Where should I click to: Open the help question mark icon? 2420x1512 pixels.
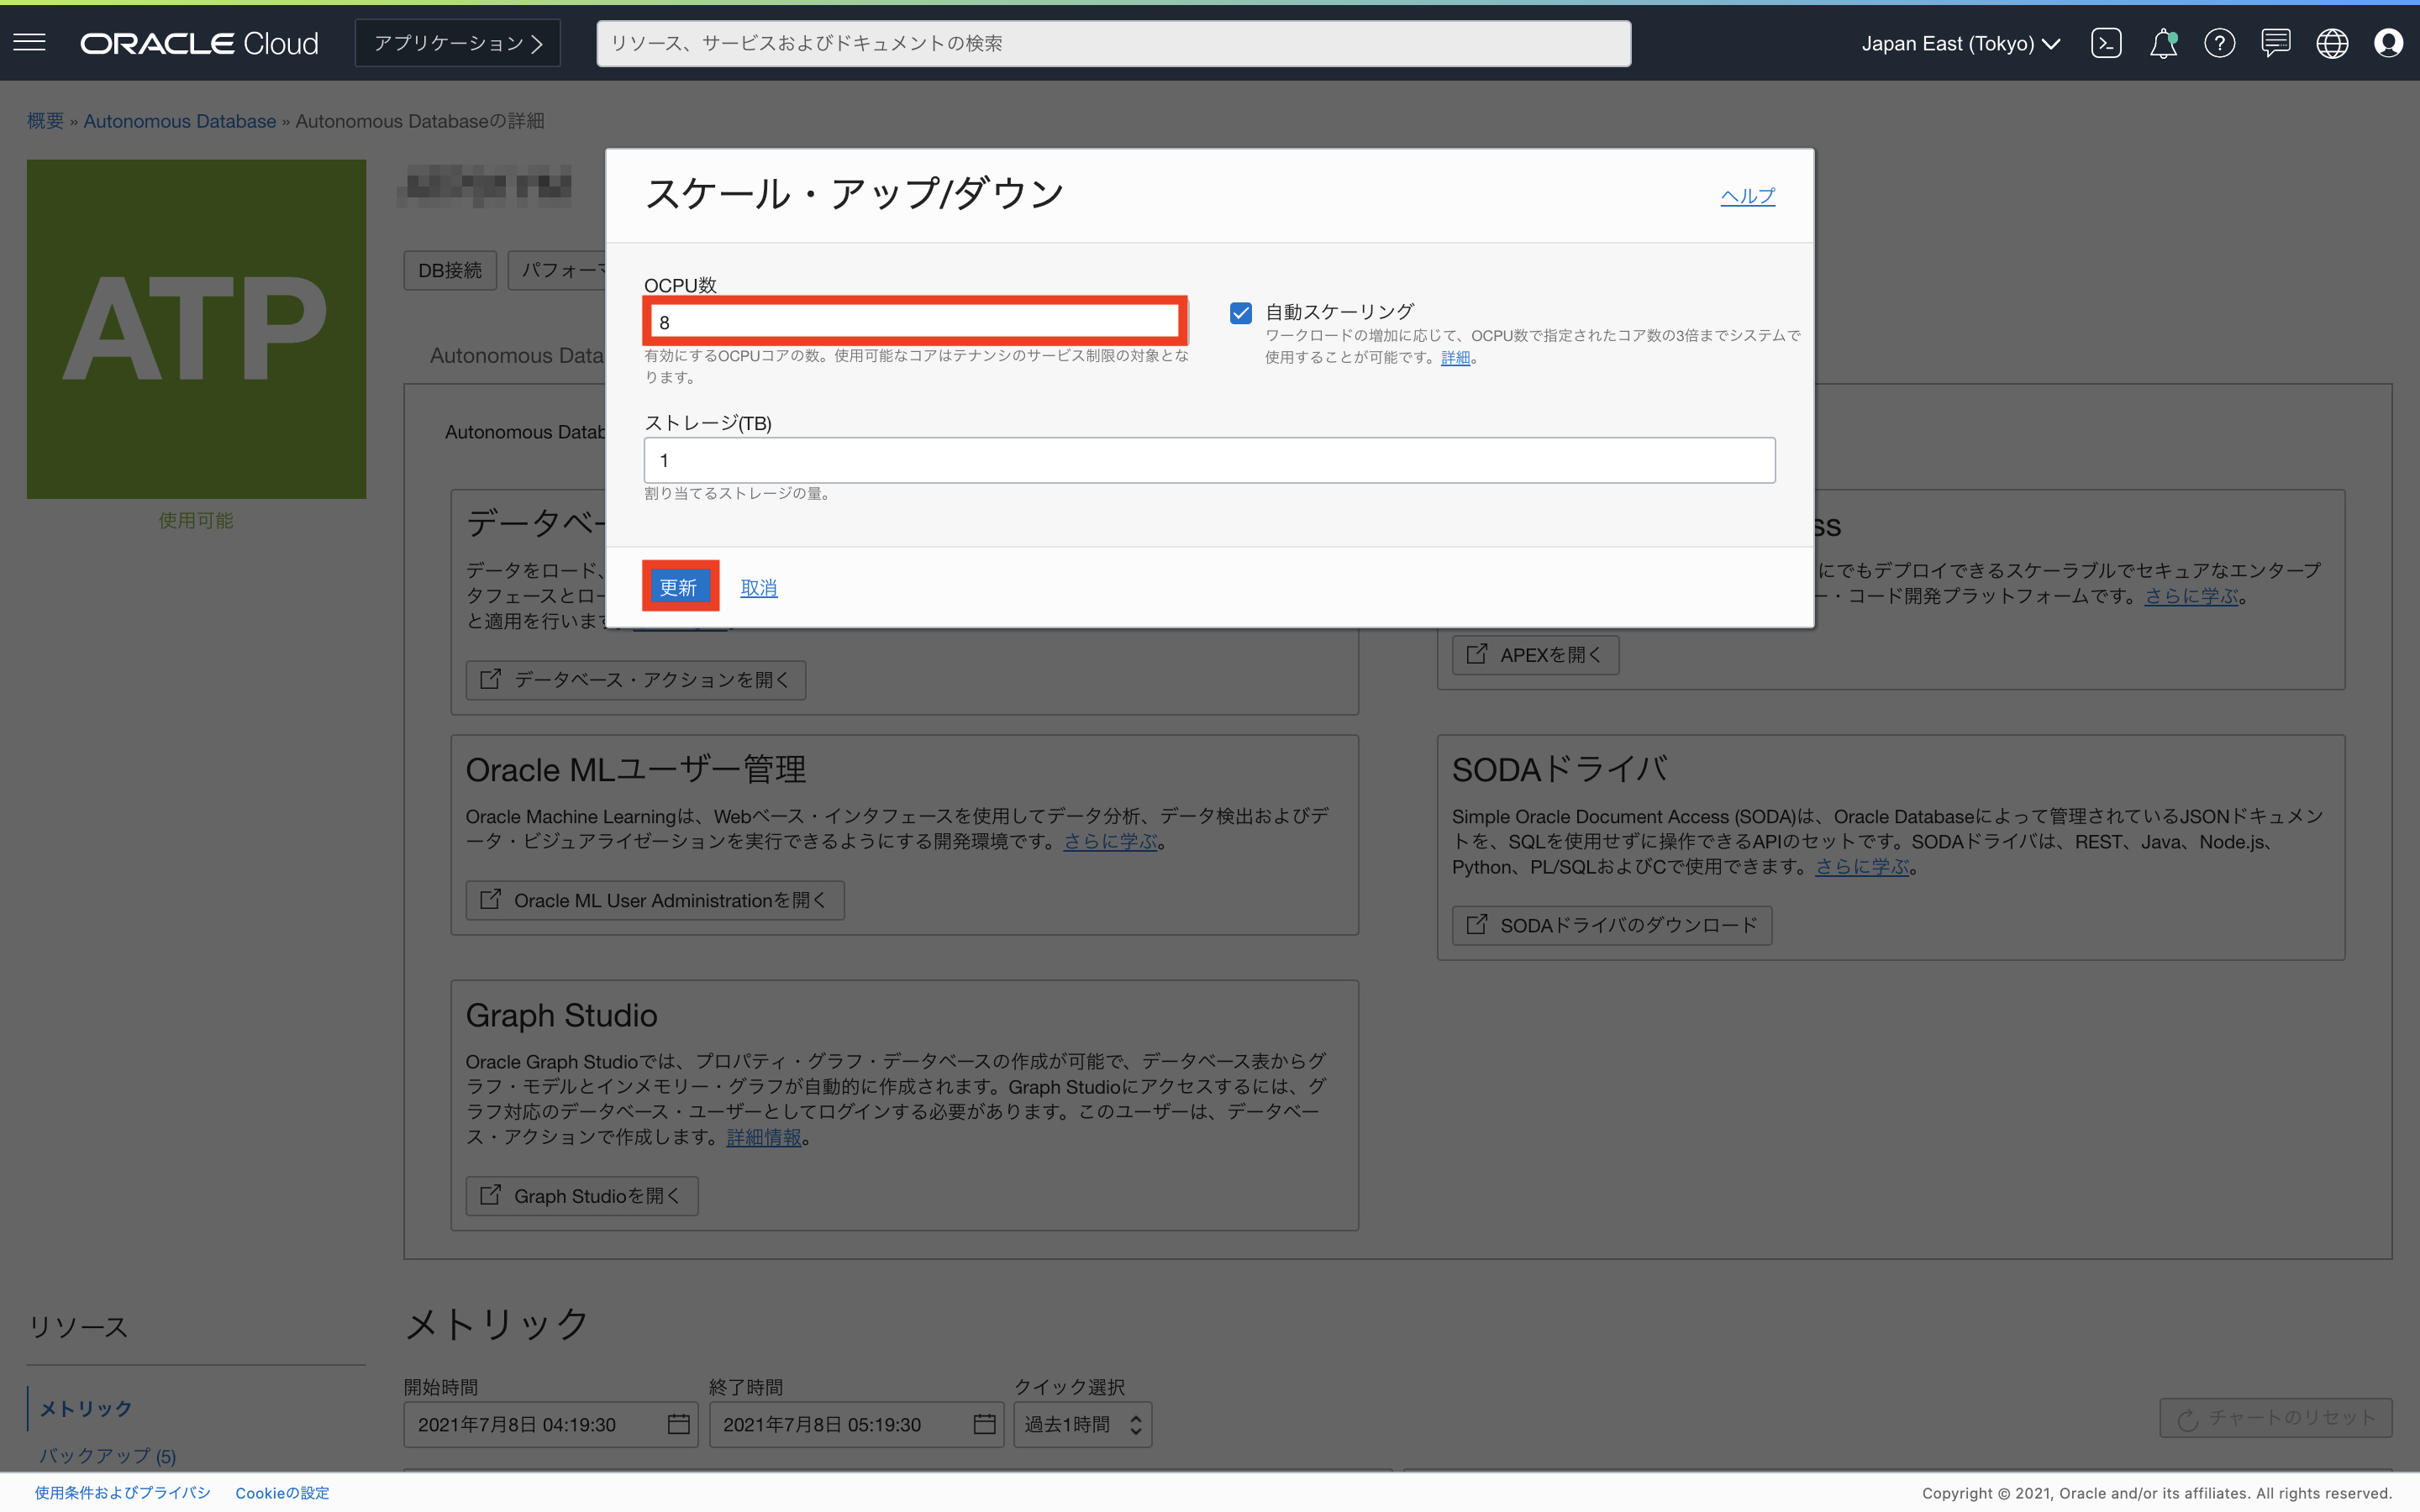coord(2219,43)
